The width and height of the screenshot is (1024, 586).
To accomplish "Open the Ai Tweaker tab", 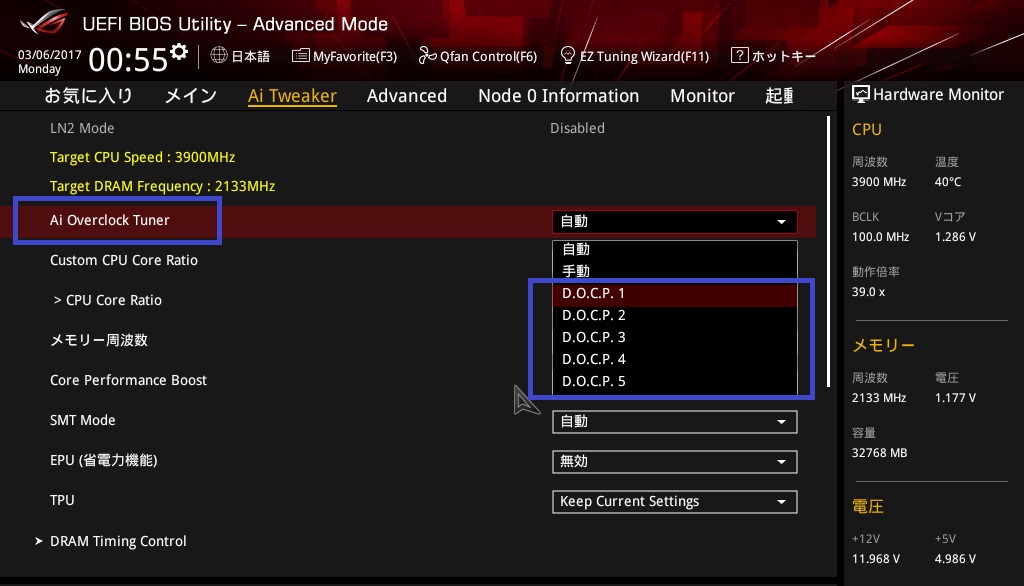I will [x=293, y=96].
